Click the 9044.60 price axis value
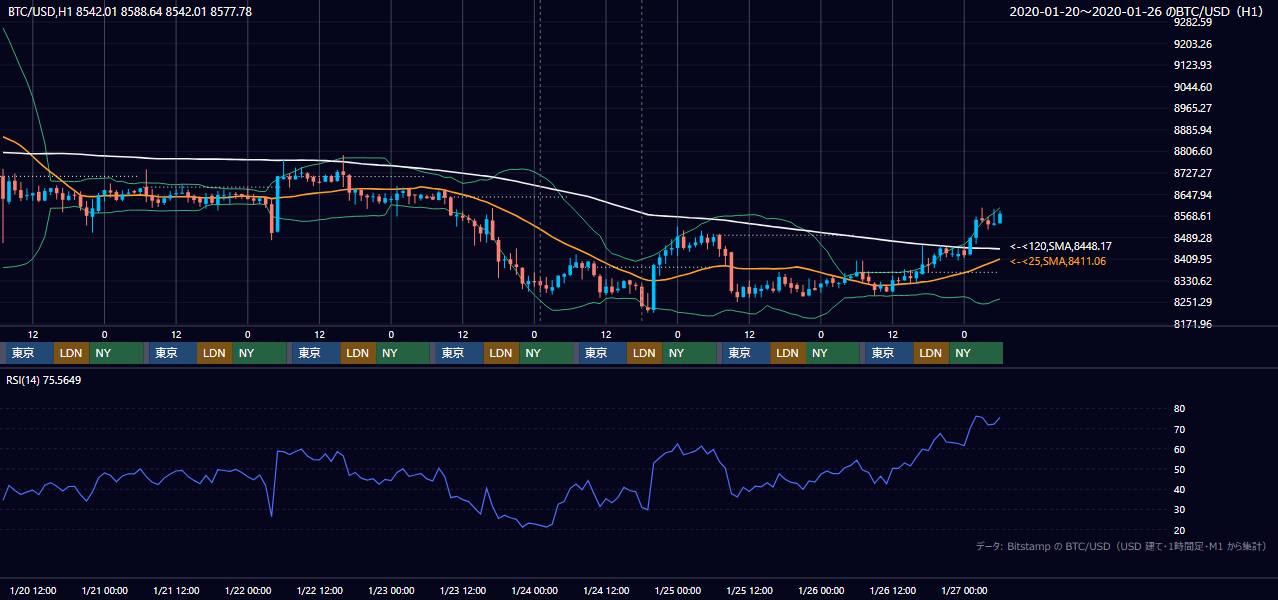 1193,87
